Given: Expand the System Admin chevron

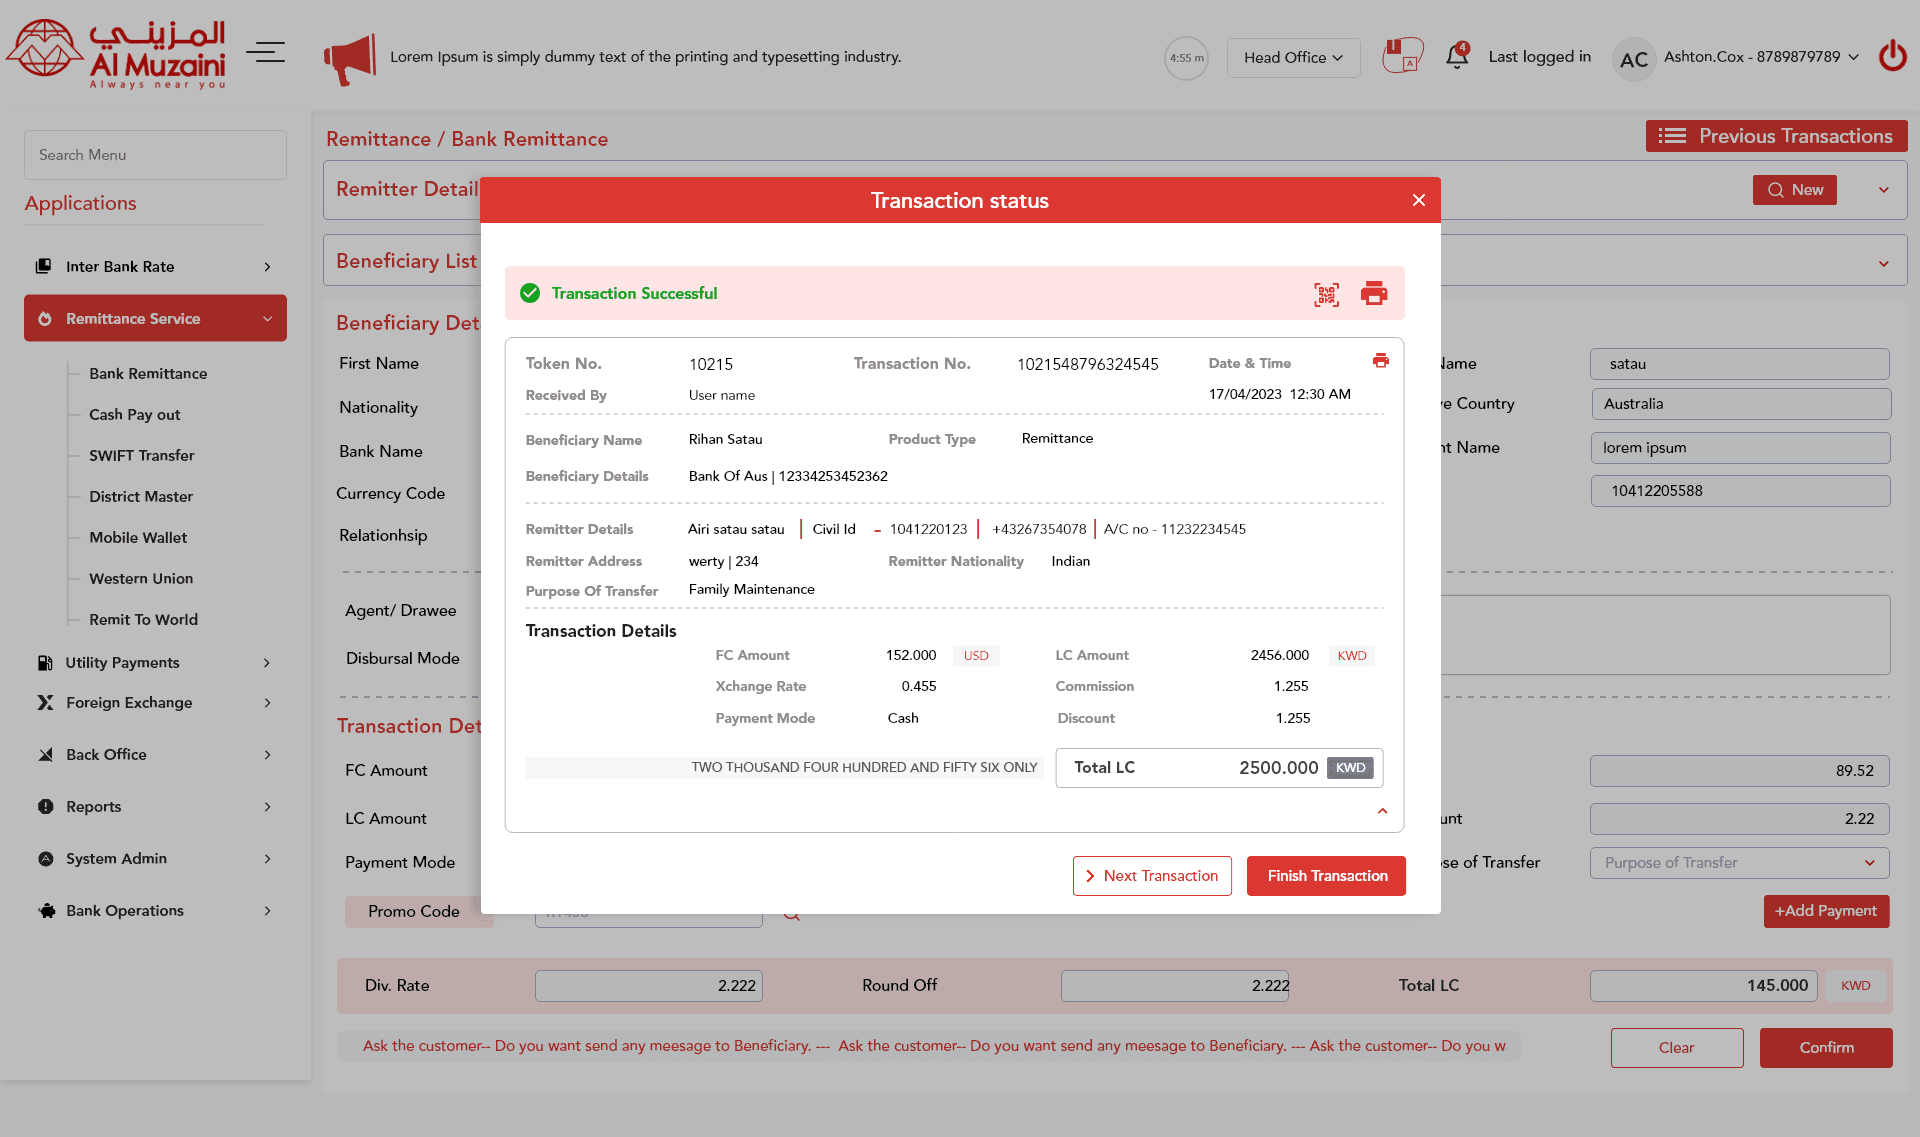Looking at the screenshot, I should (x=267, y=858).
